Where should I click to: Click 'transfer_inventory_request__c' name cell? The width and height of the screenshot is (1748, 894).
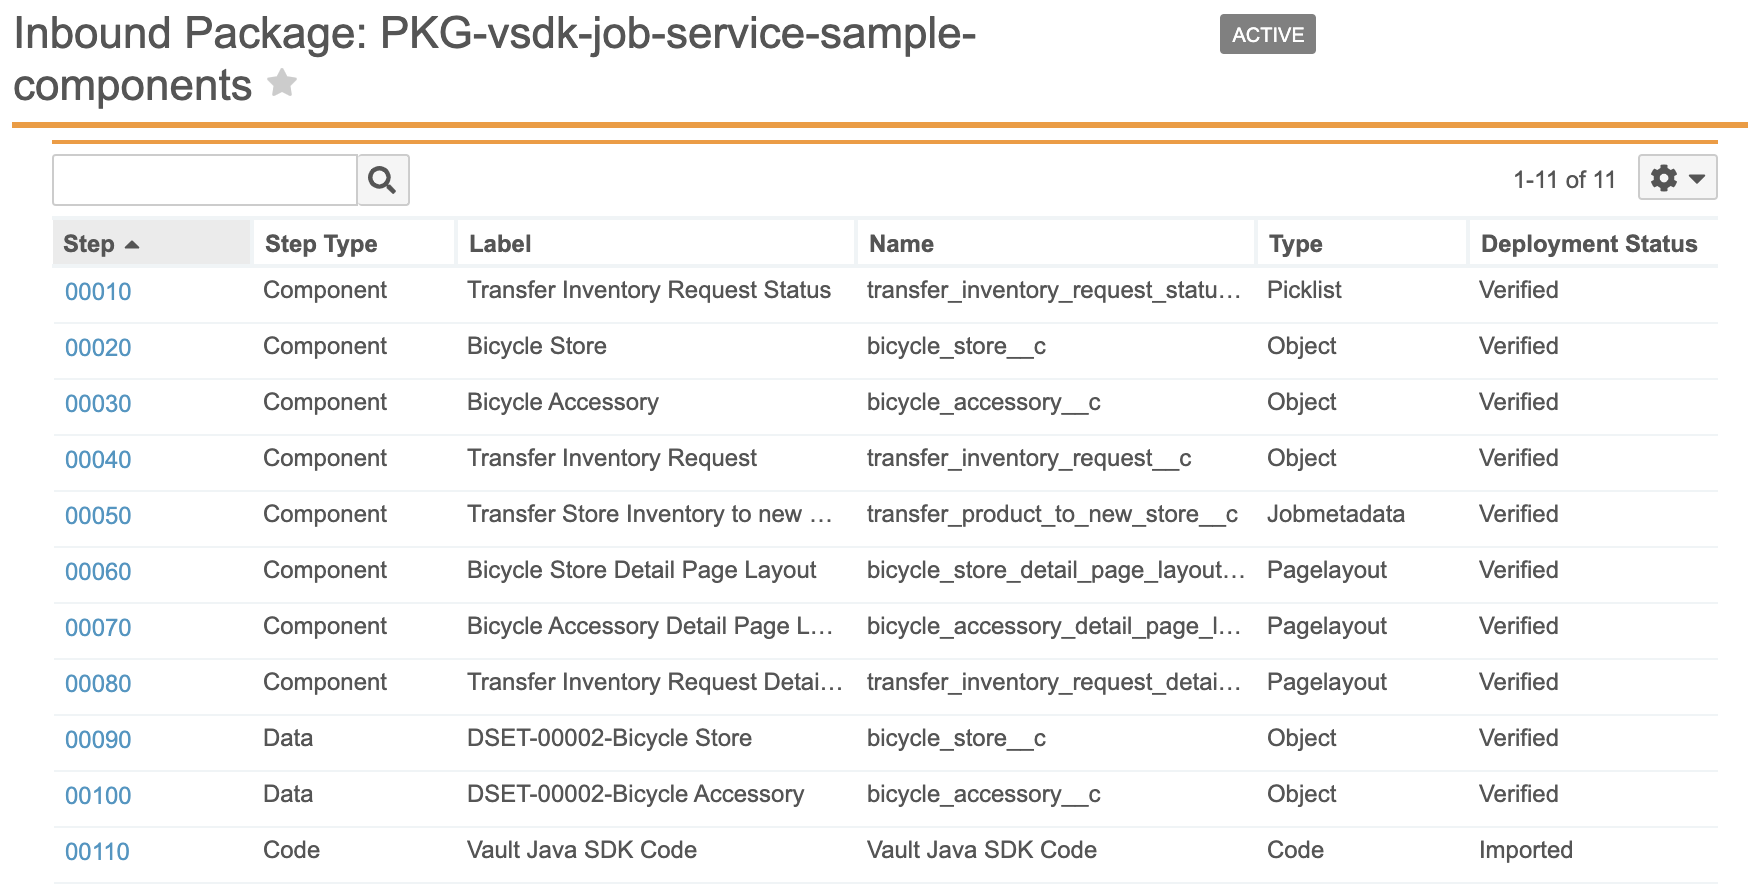pyautogui.click(x=1029, y=458)
